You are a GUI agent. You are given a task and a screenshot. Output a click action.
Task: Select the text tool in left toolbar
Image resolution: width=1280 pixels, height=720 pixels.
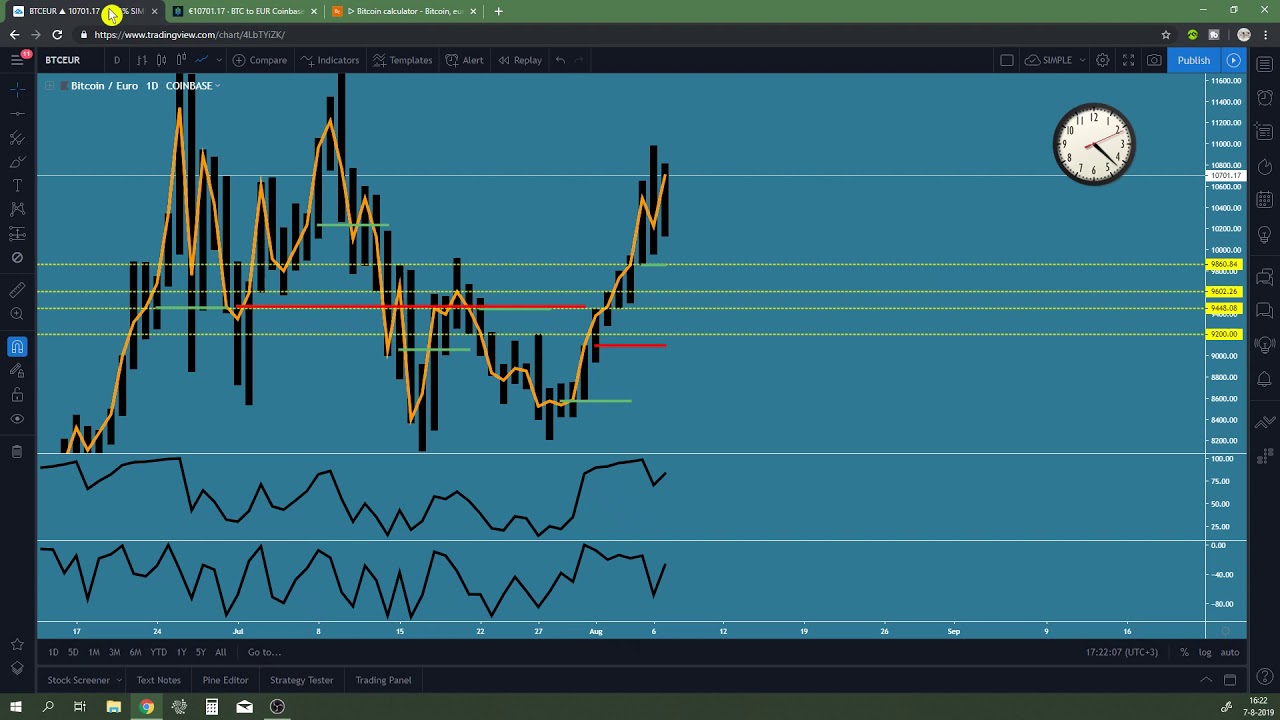[17, 186]
